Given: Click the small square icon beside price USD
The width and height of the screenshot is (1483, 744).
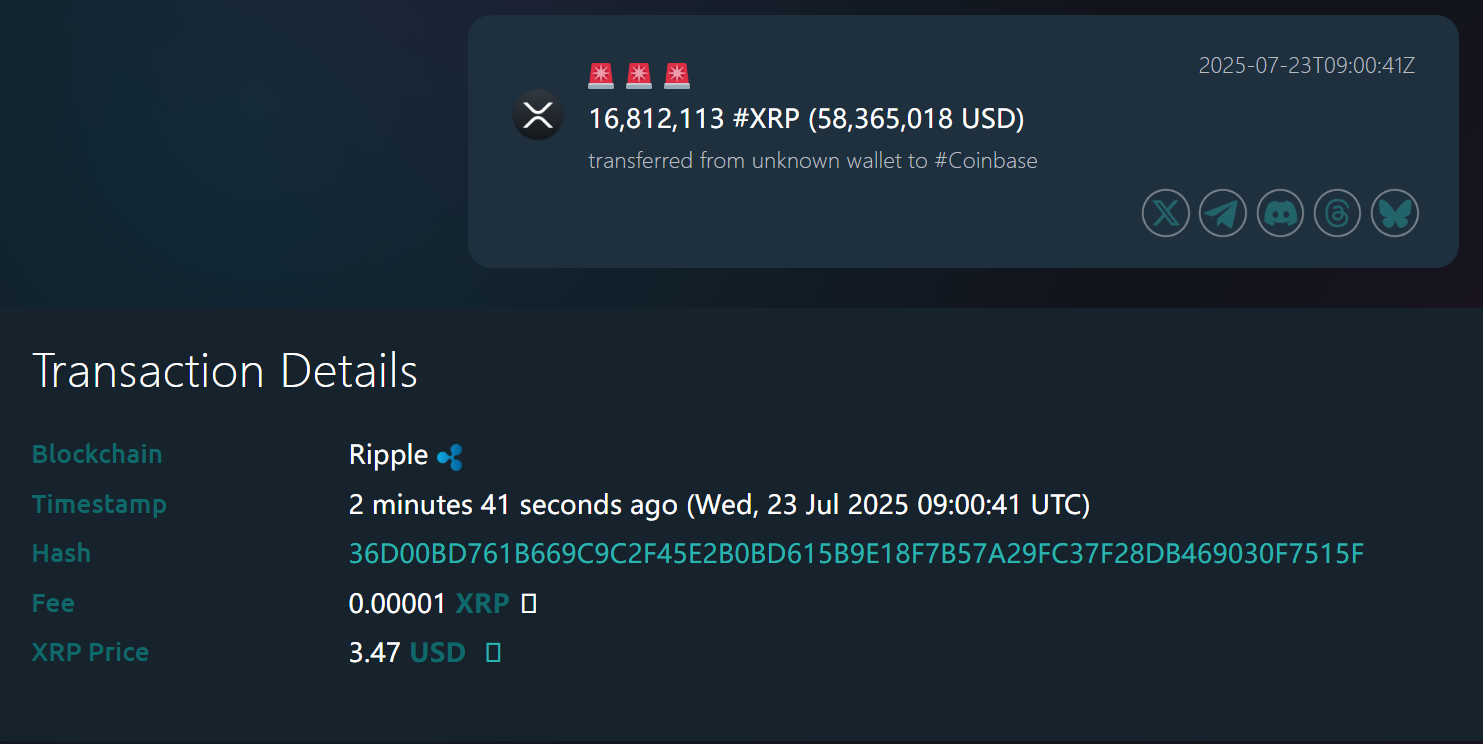Looking at the screenshot, I should click(492, 653).
